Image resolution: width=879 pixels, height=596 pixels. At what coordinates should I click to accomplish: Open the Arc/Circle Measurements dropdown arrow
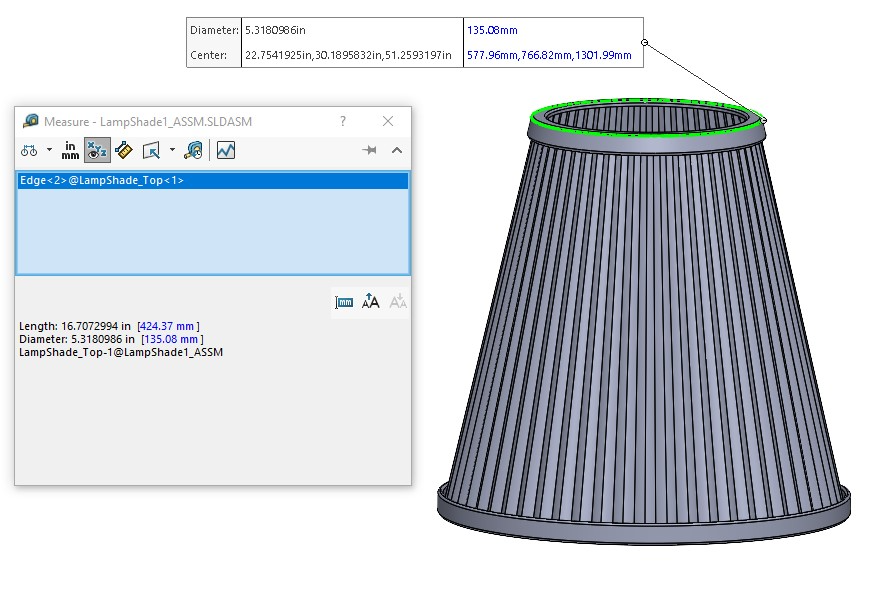[x=49, y=150]
